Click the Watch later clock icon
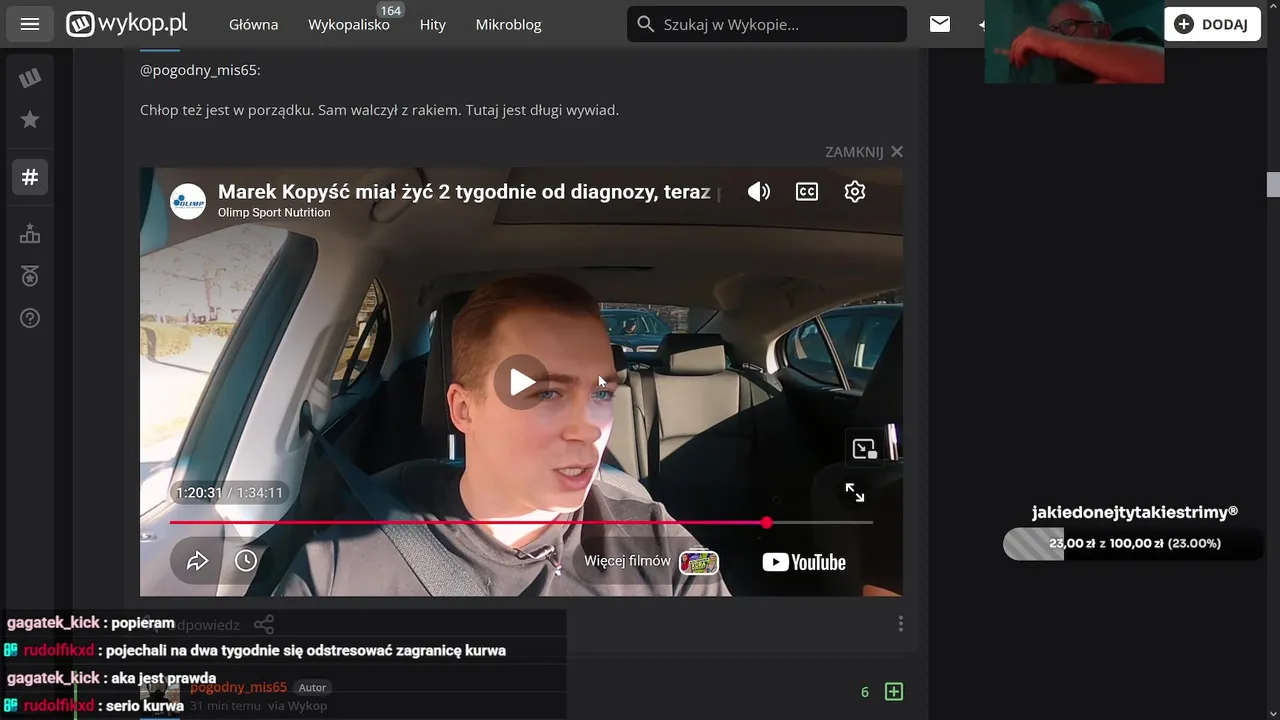The width and height of the screenshot is (1280, 720). tap(246, 561)
